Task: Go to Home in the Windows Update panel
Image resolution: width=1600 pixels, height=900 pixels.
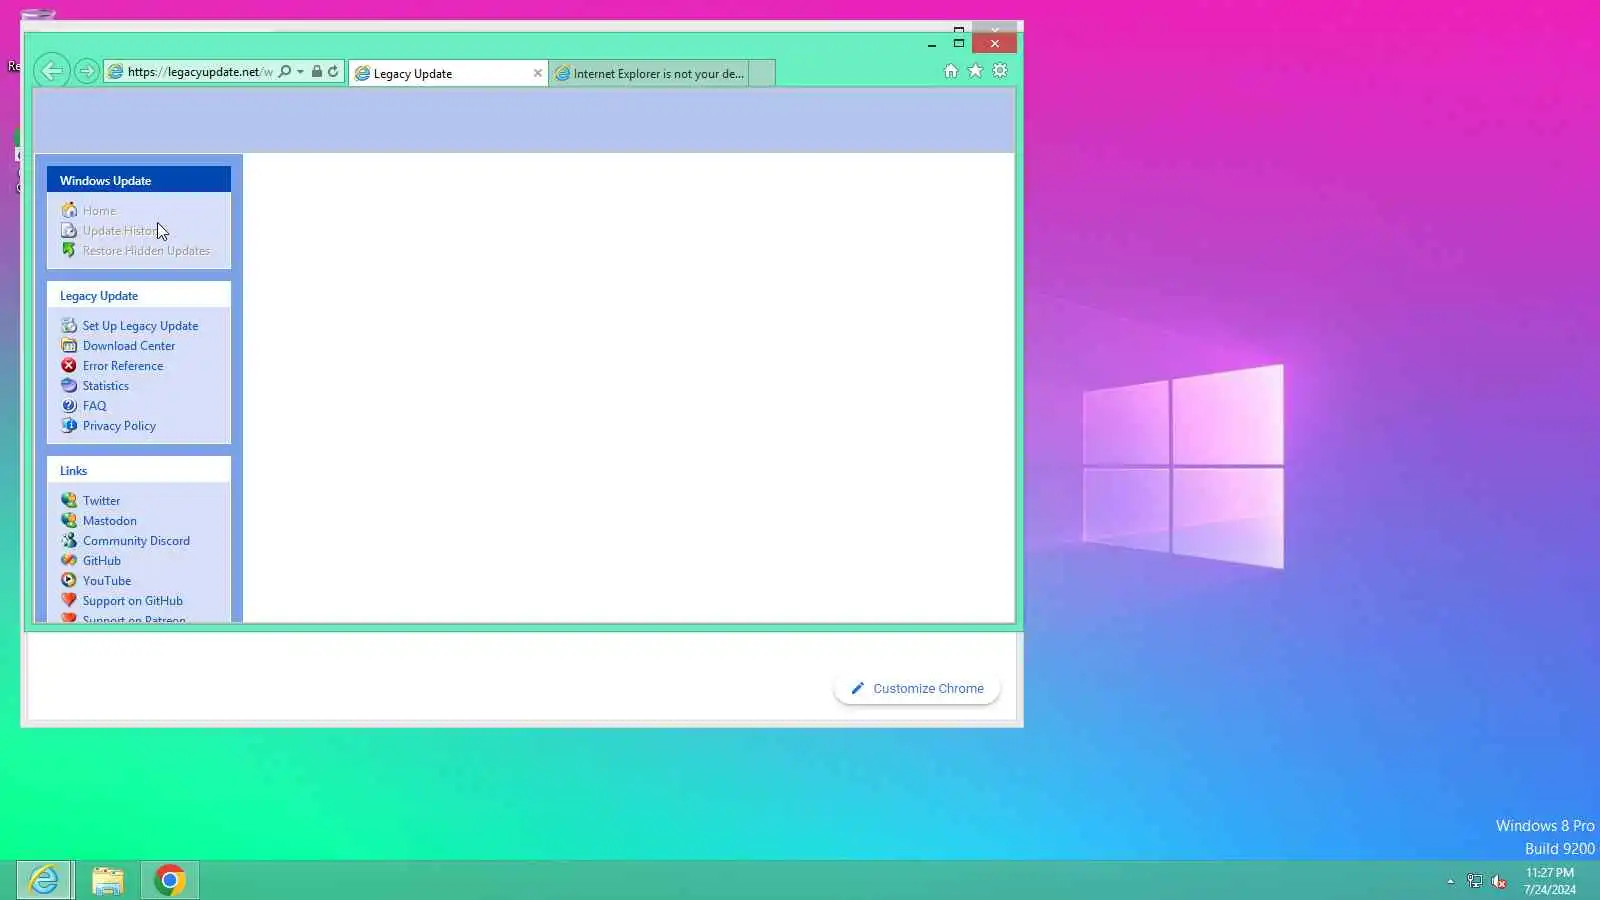Action: point(99,210)
